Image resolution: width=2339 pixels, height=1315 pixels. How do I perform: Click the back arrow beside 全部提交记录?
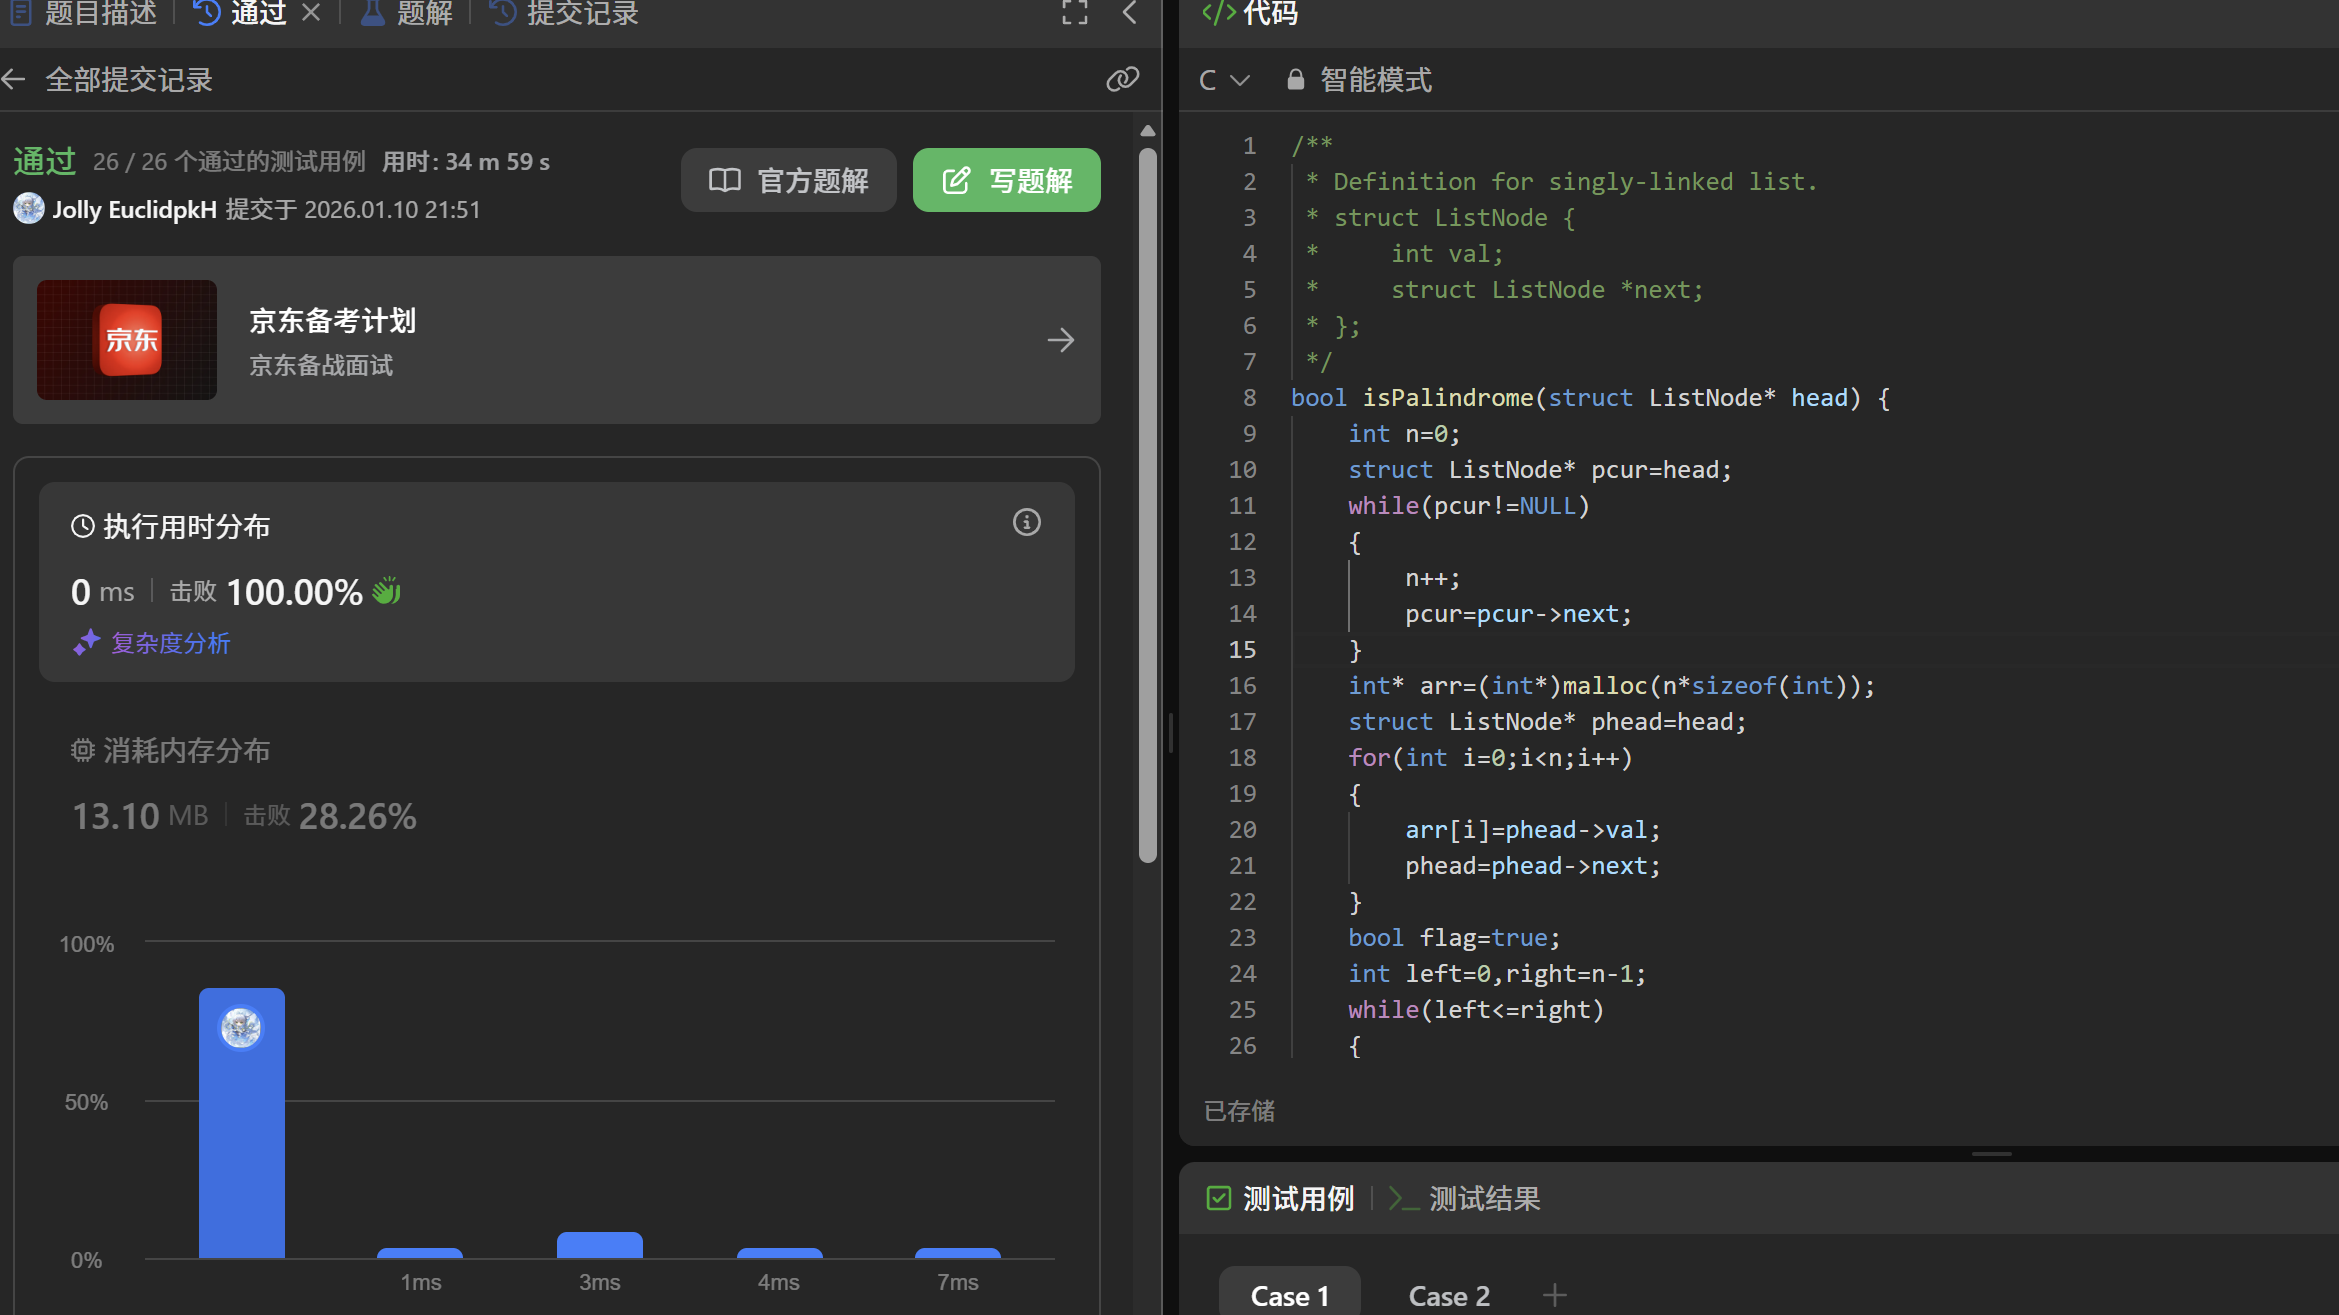pyautogui.click(x=14, y=80)
